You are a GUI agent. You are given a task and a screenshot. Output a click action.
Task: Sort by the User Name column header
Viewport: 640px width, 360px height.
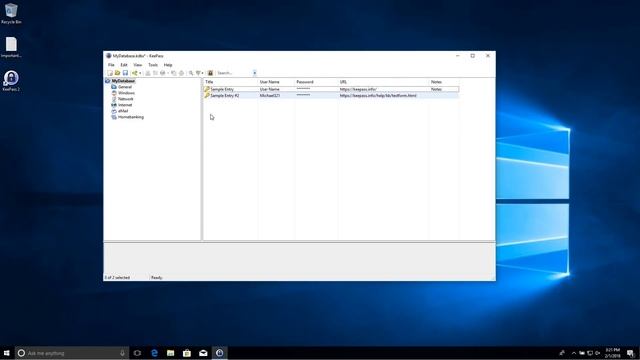[x=276, y=82]
